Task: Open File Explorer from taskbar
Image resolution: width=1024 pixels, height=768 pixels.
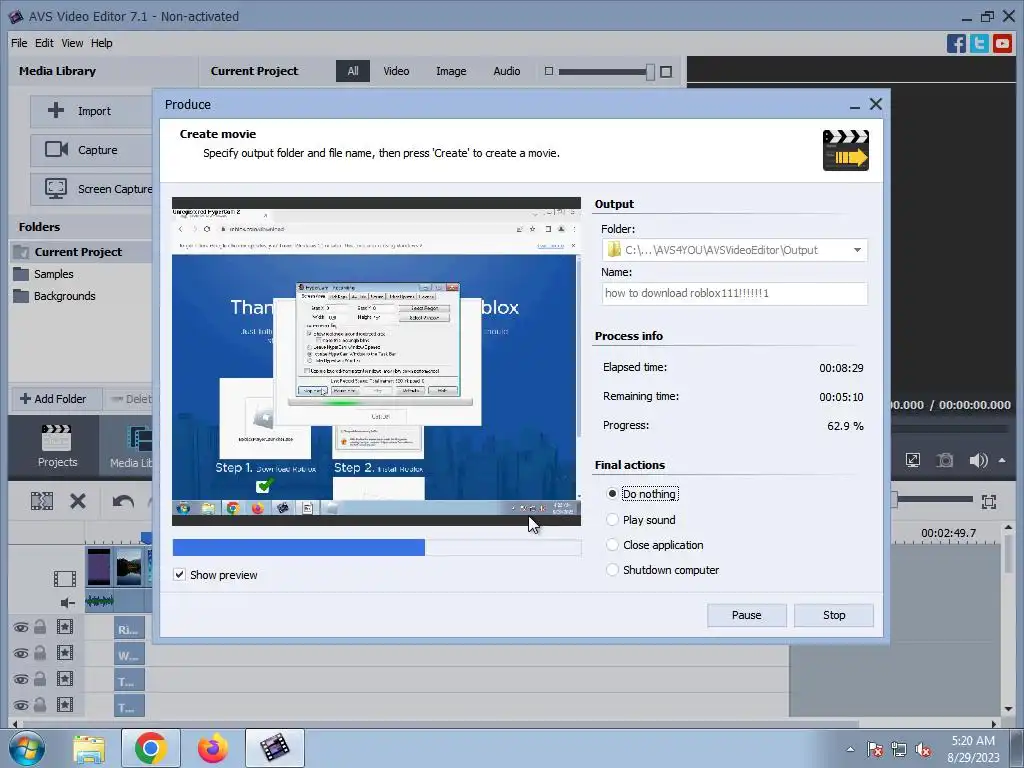Action: click(x=89, y=749)
